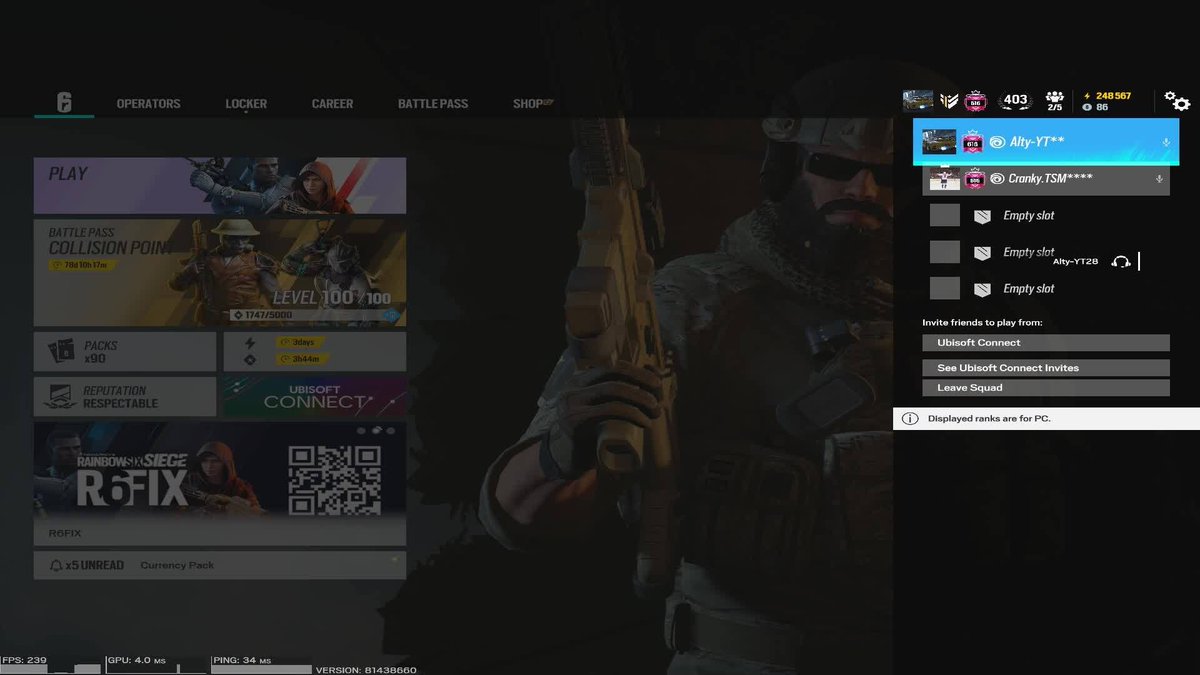The height and width of the screenshot is (675, 1200).
Task: Scan area: click the R6FIX QR code
Action: point(334,481)
